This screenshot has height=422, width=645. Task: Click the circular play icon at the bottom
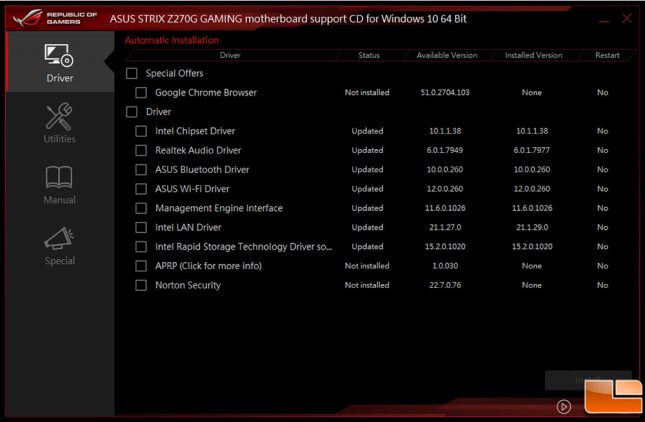tap(564, 407)
